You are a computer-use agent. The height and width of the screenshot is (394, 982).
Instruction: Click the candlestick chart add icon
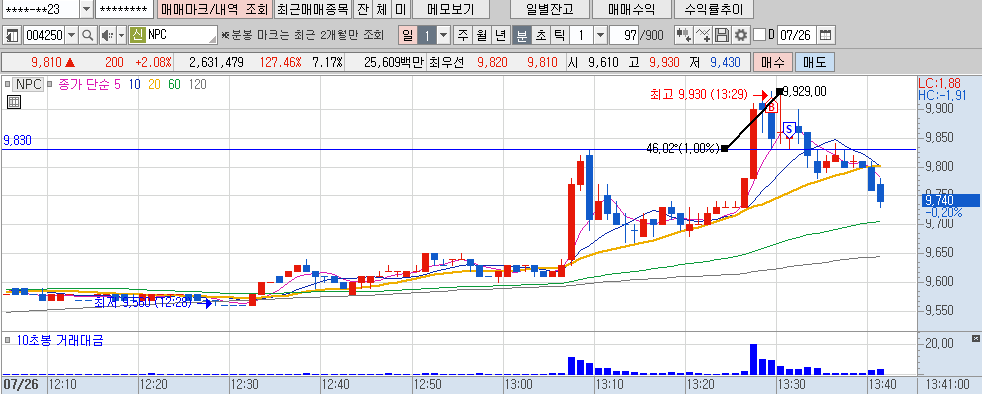pyautogui.click(x=684, y=35)
